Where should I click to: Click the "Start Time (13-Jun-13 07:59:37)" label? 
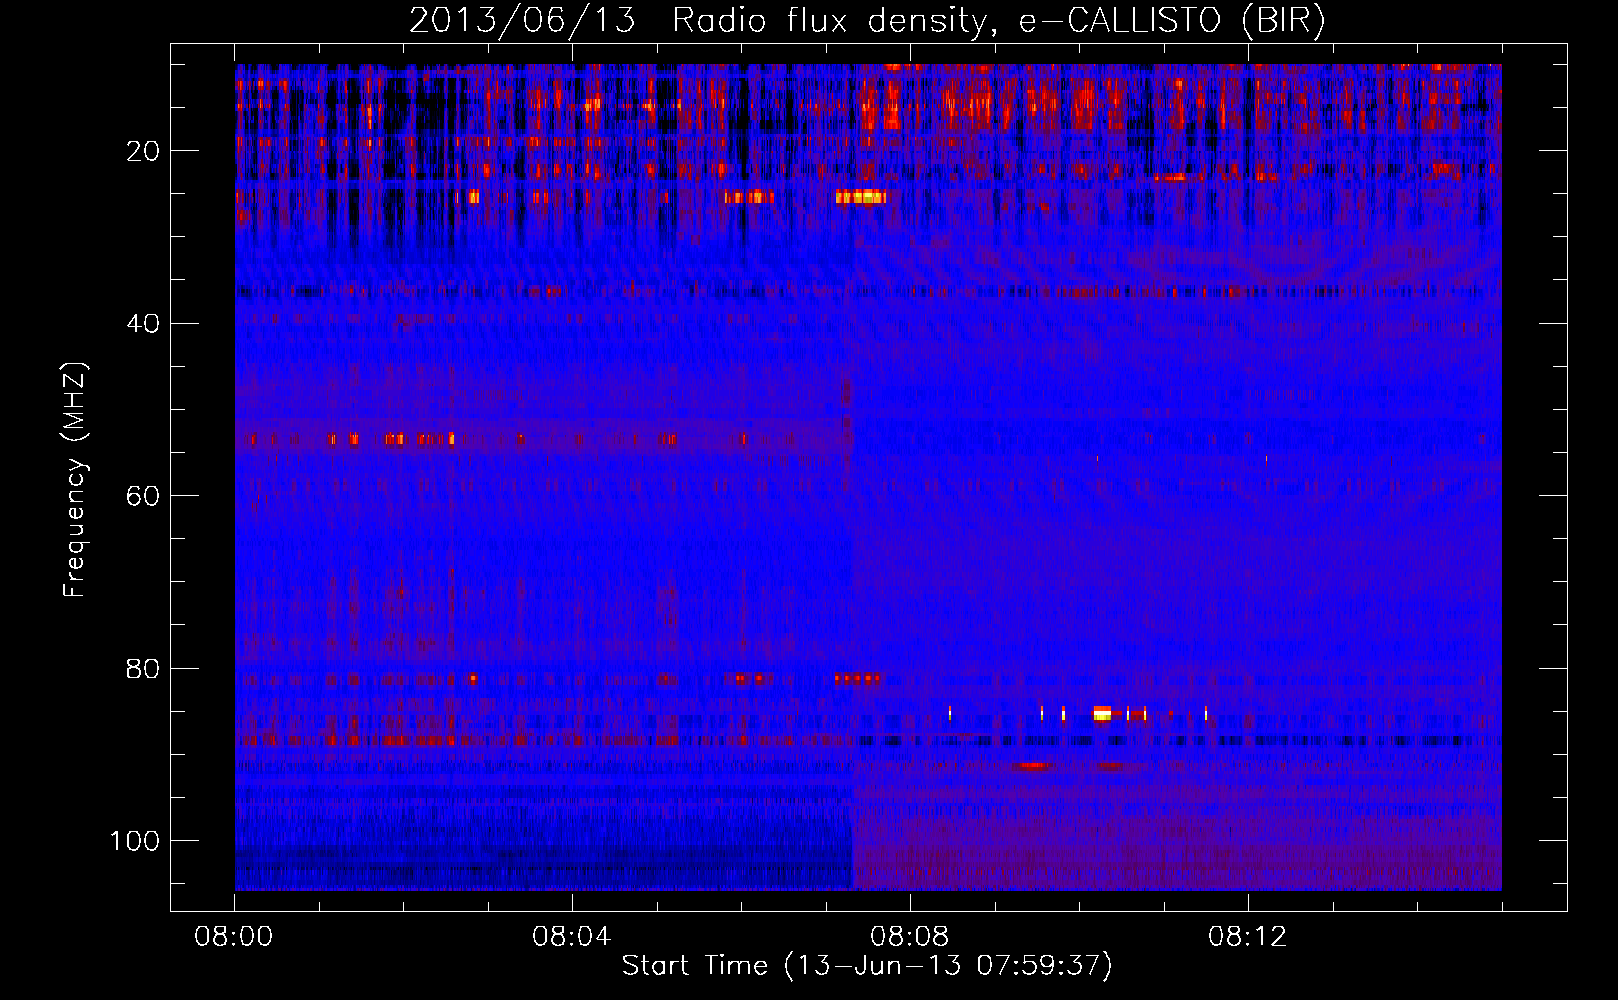tap(867, 966)
